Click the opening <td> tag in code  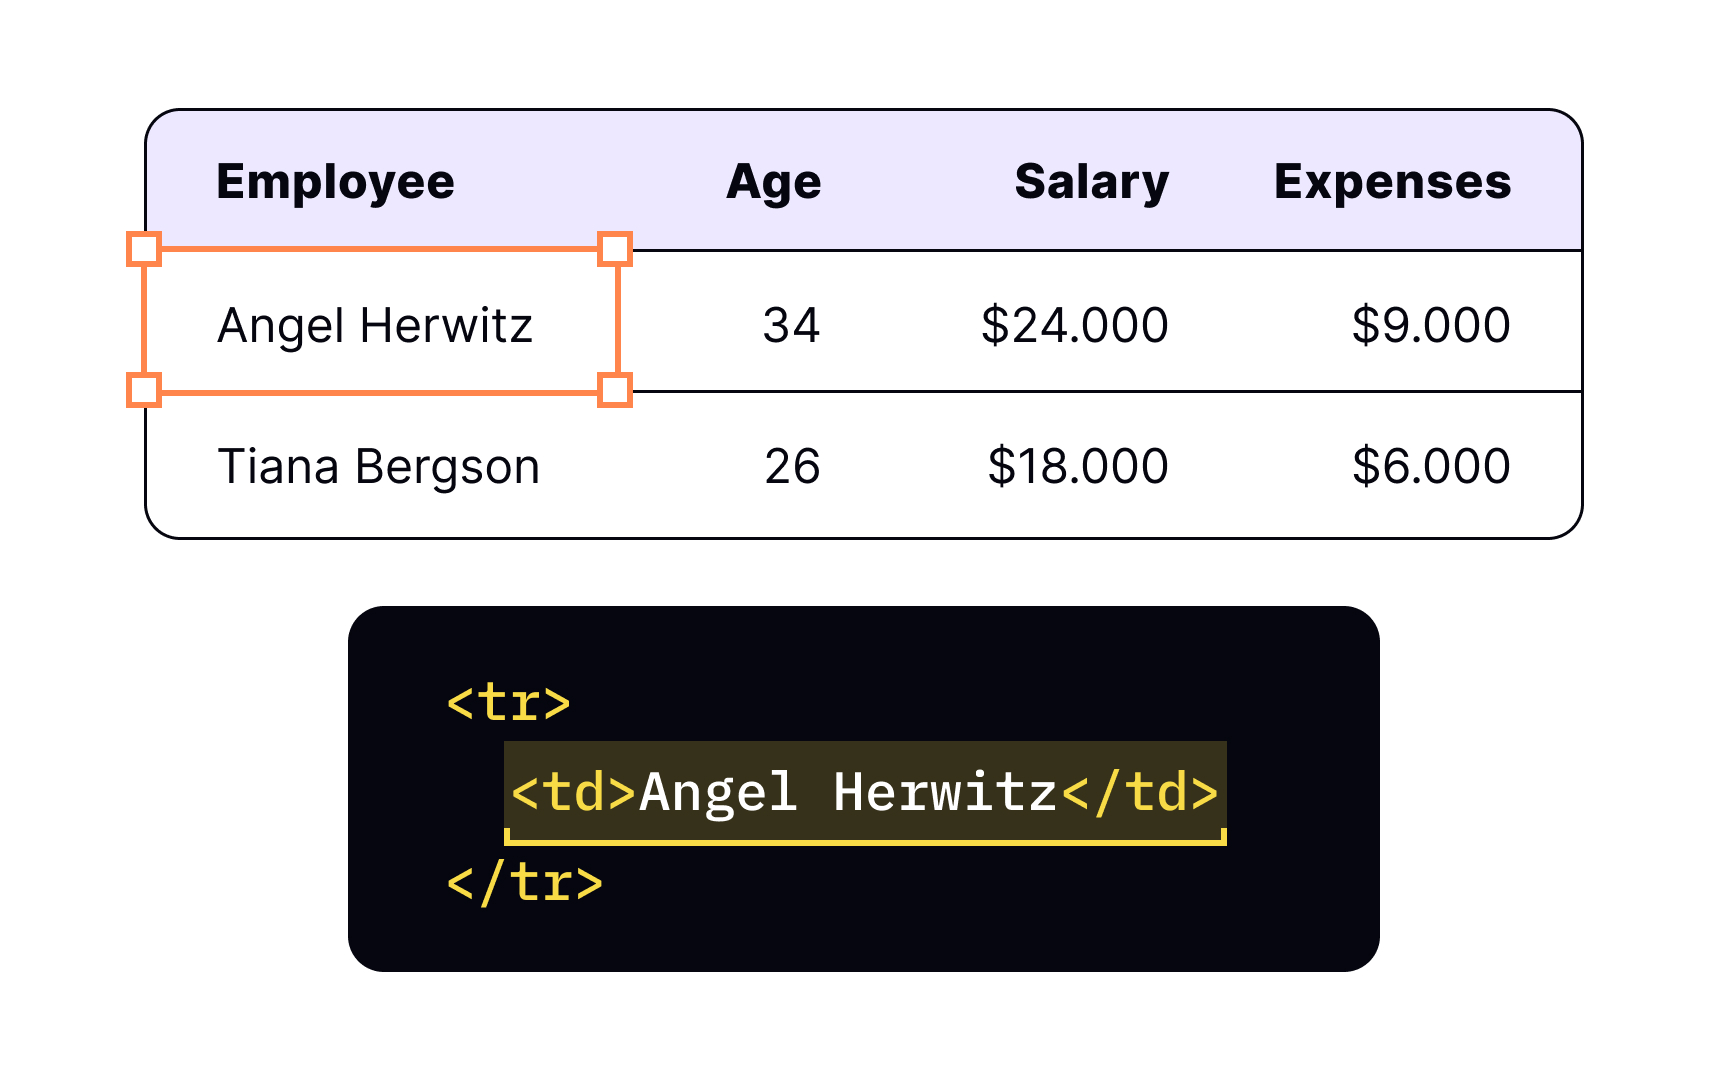pos(572,792)
